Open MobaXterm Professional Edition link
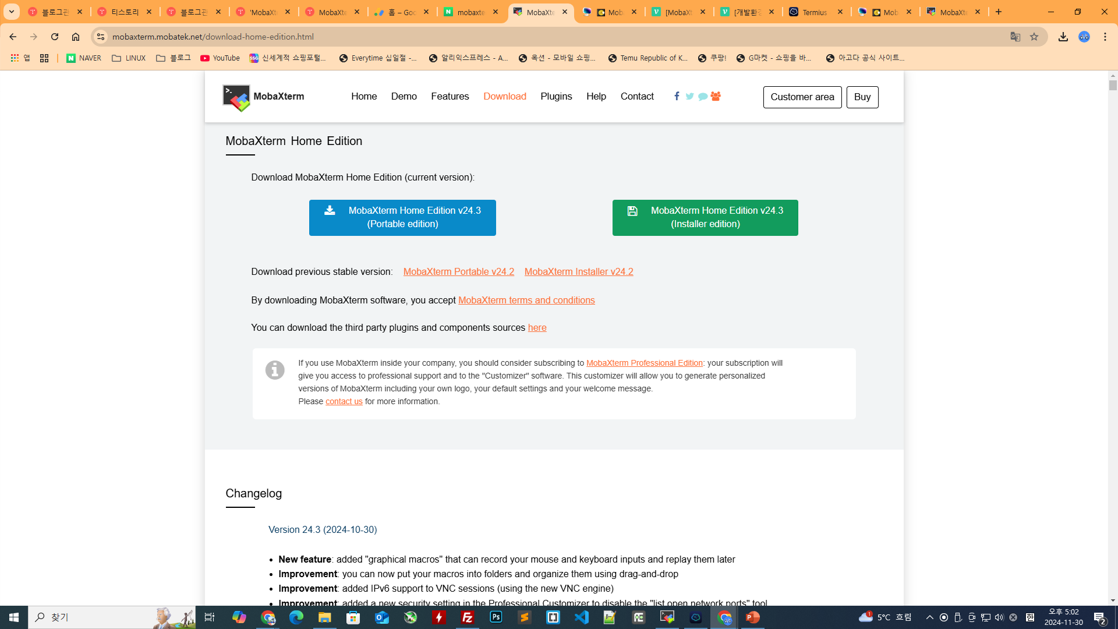The width and height of the screenshot is (1118, 629). (645, 363)
